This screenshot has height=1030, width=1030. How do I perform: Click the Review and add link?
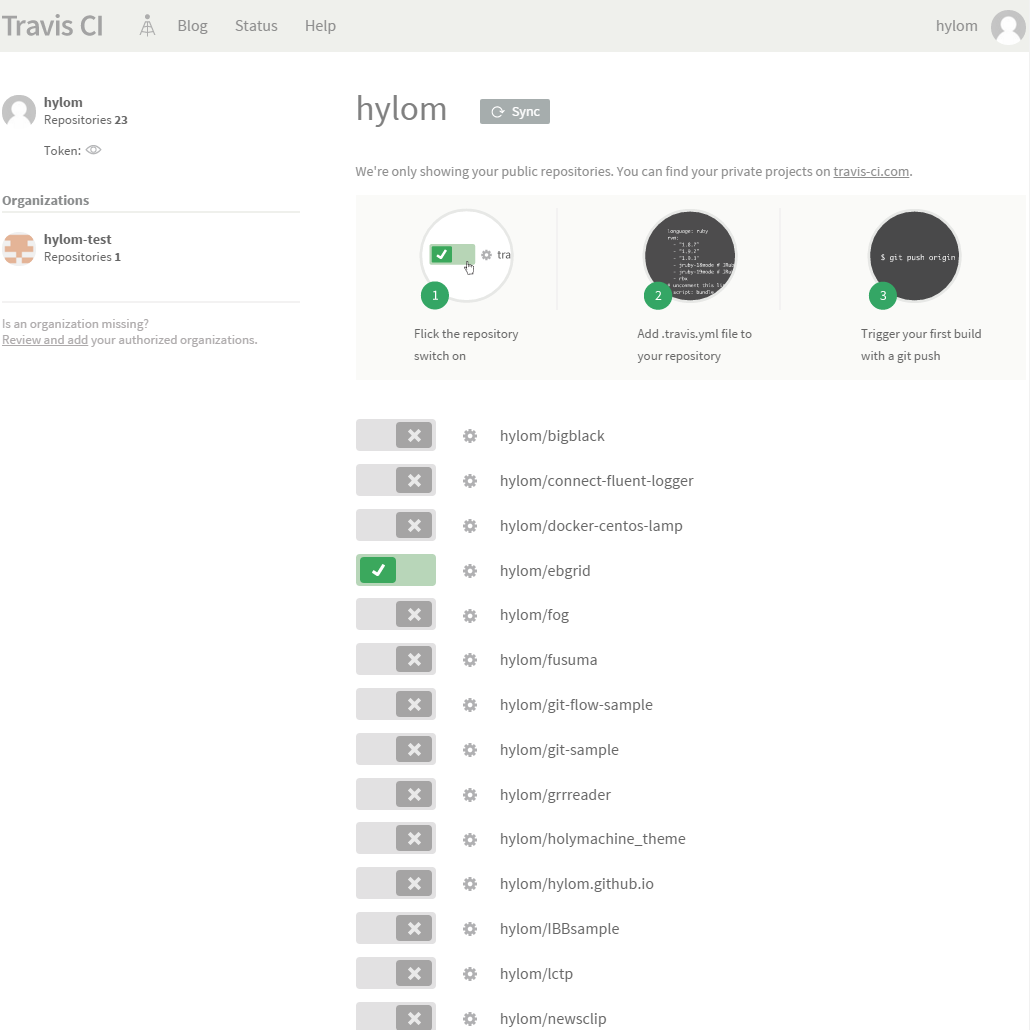coord(45,340)
